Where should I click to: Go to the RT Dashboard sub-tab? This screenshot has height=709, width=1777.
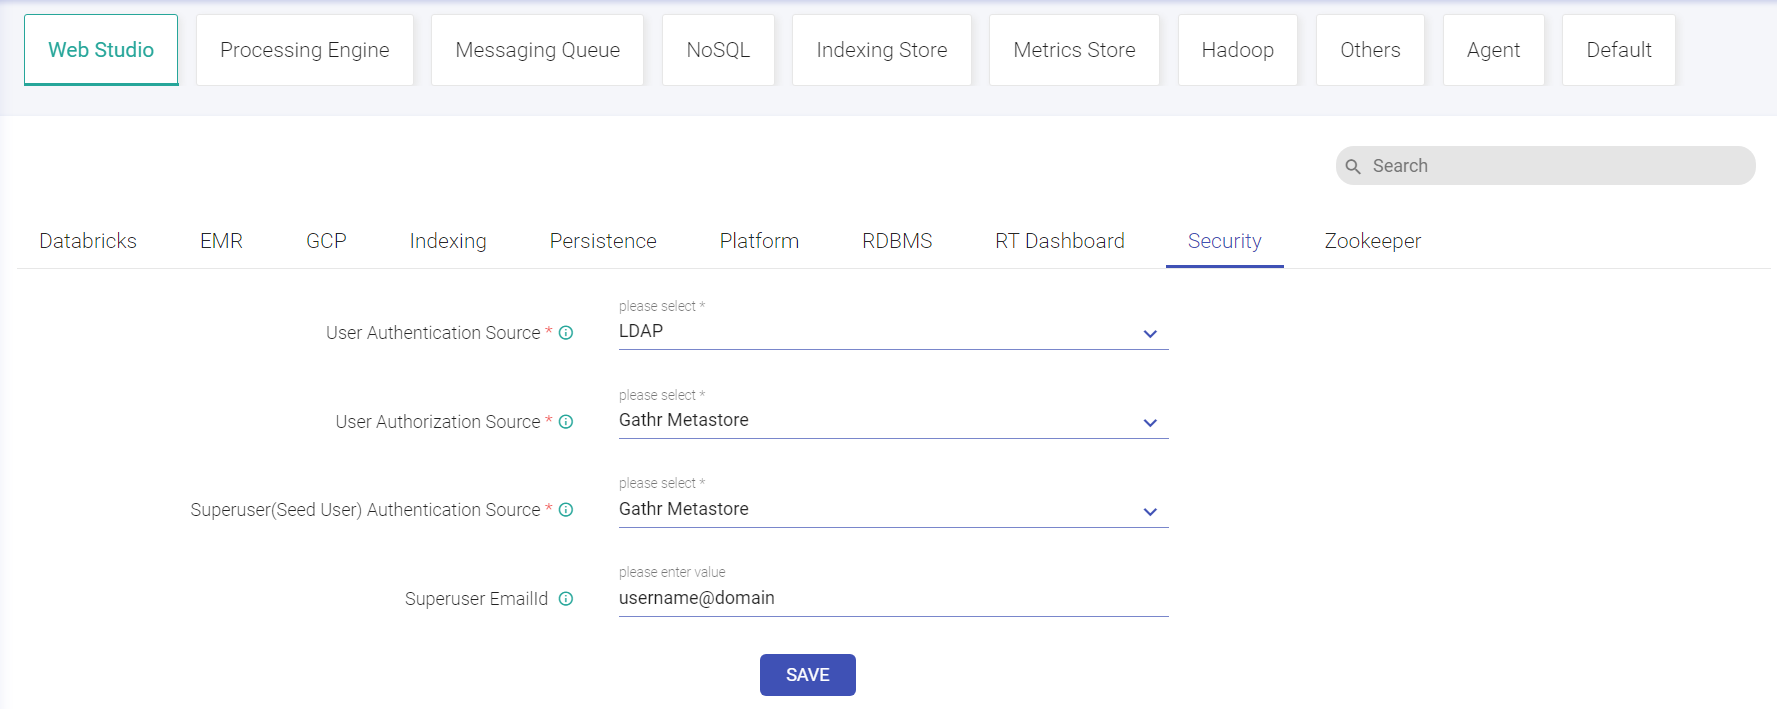click(x=1059, y=241)
